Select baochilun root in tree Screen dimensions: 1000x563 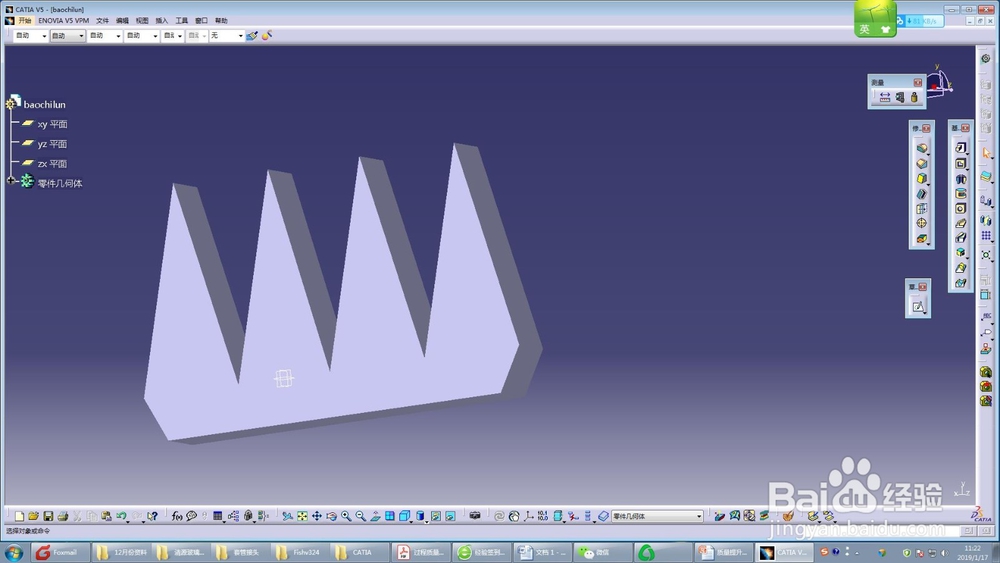44,104
